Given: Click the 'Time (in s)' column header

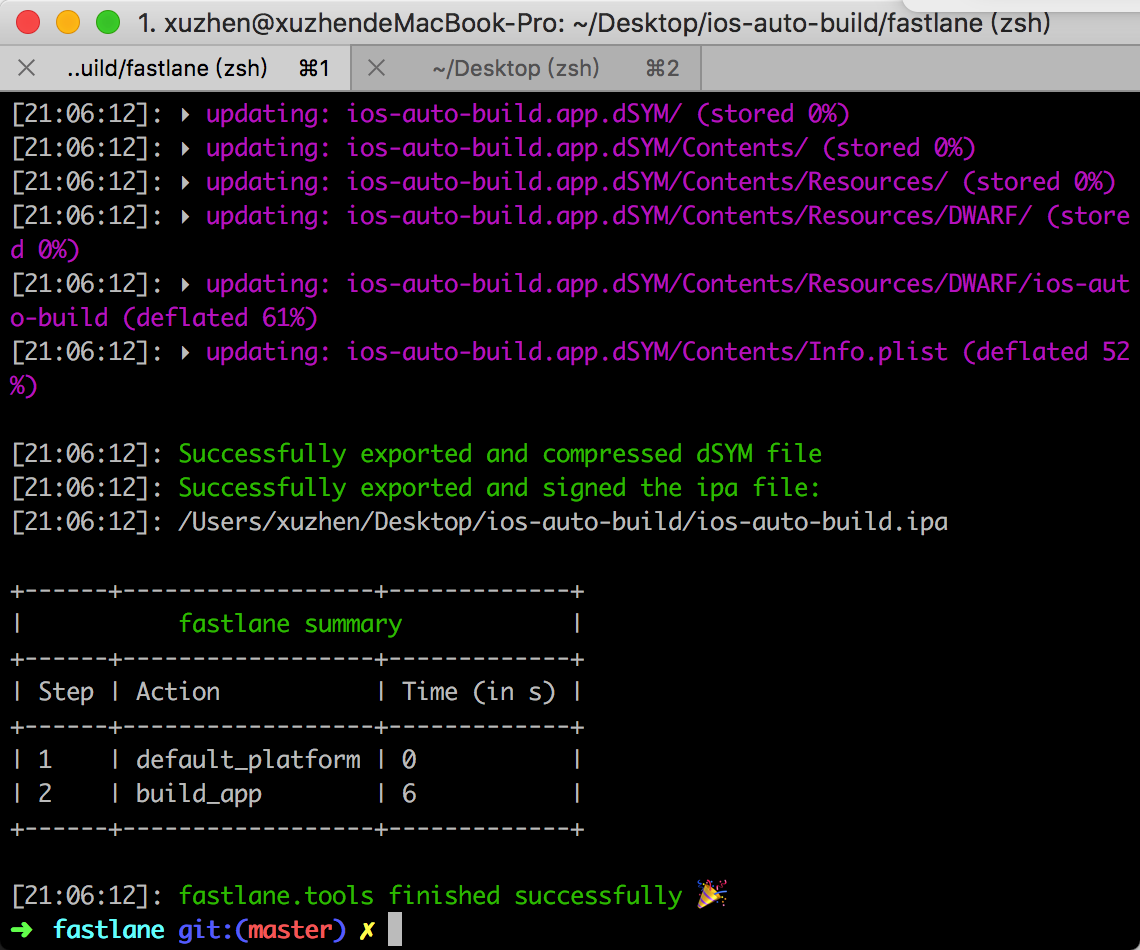Looking at the screenshot, I should pyautogui.click(x=478, y=691).
